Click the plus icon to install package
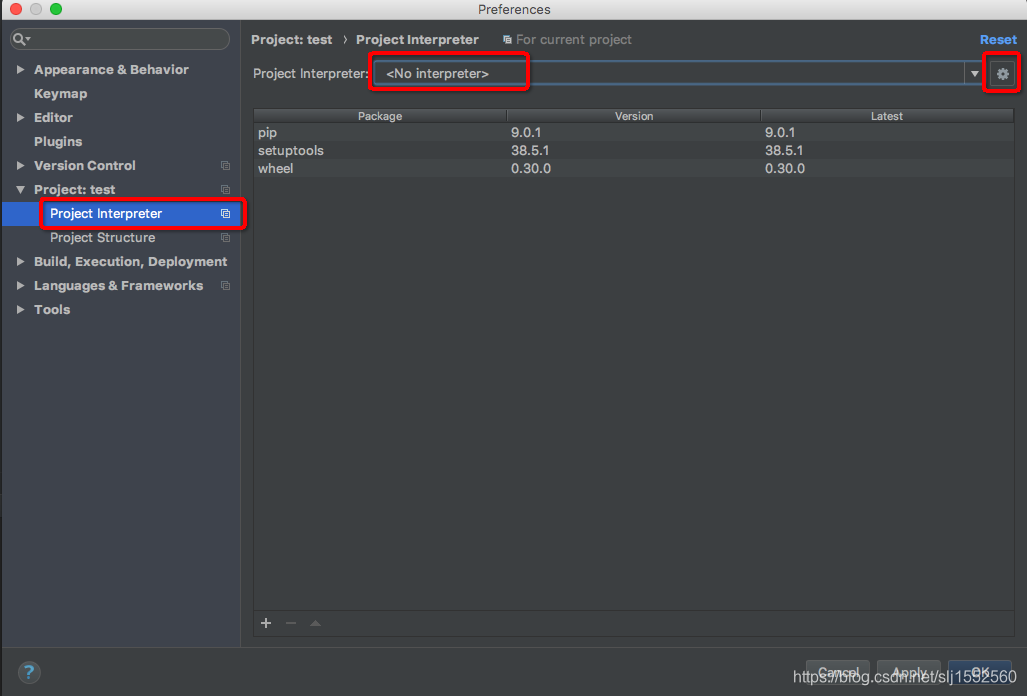1027x696 pixels. pos(266,623)
